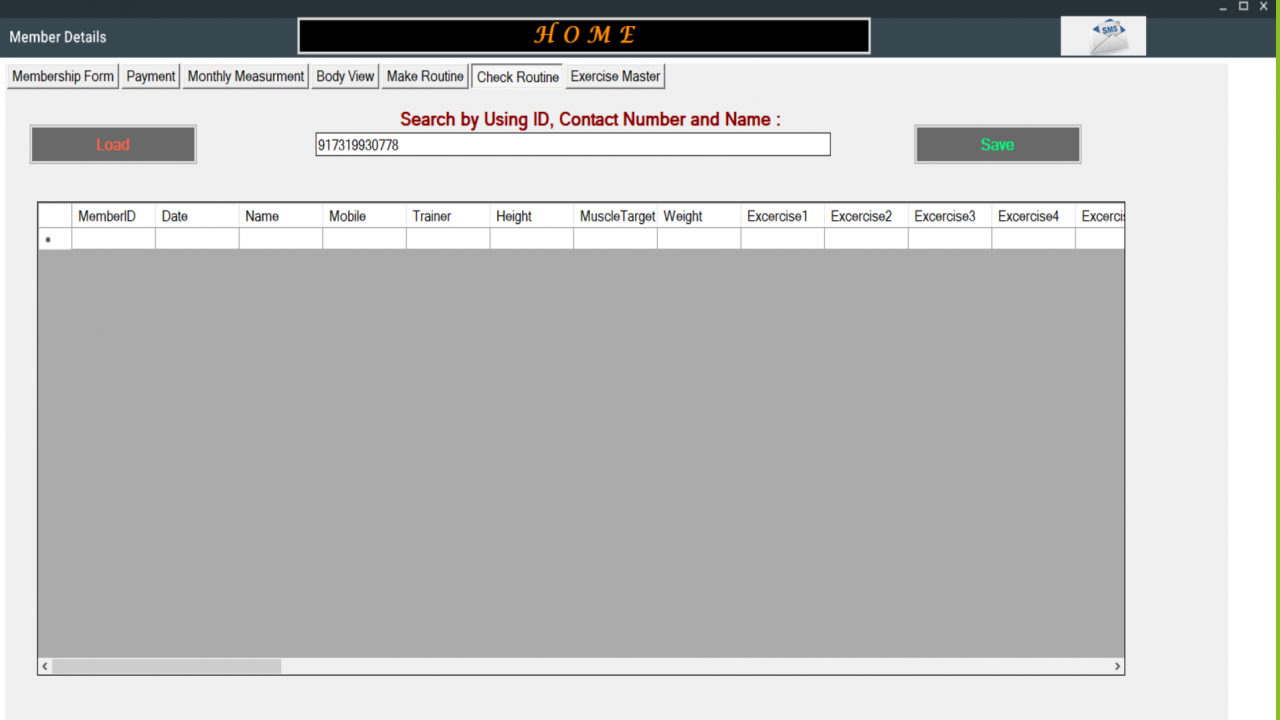Click the Excercise1 column header
Screen dimensions: 1280x720
783,216
